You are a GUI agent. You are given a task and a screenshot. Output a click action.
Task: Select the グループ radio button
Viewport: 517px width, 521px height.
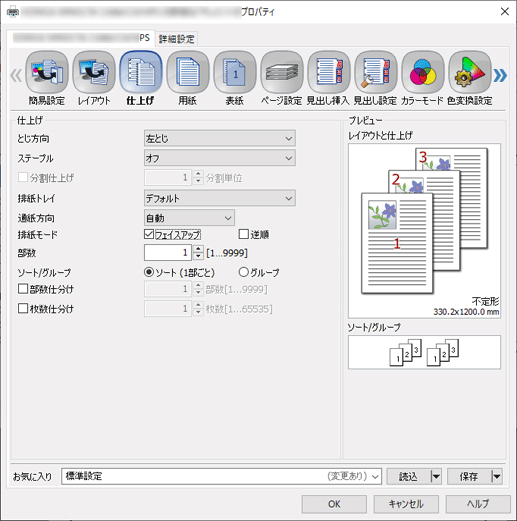pyautogui.click(x=243, y=272)
